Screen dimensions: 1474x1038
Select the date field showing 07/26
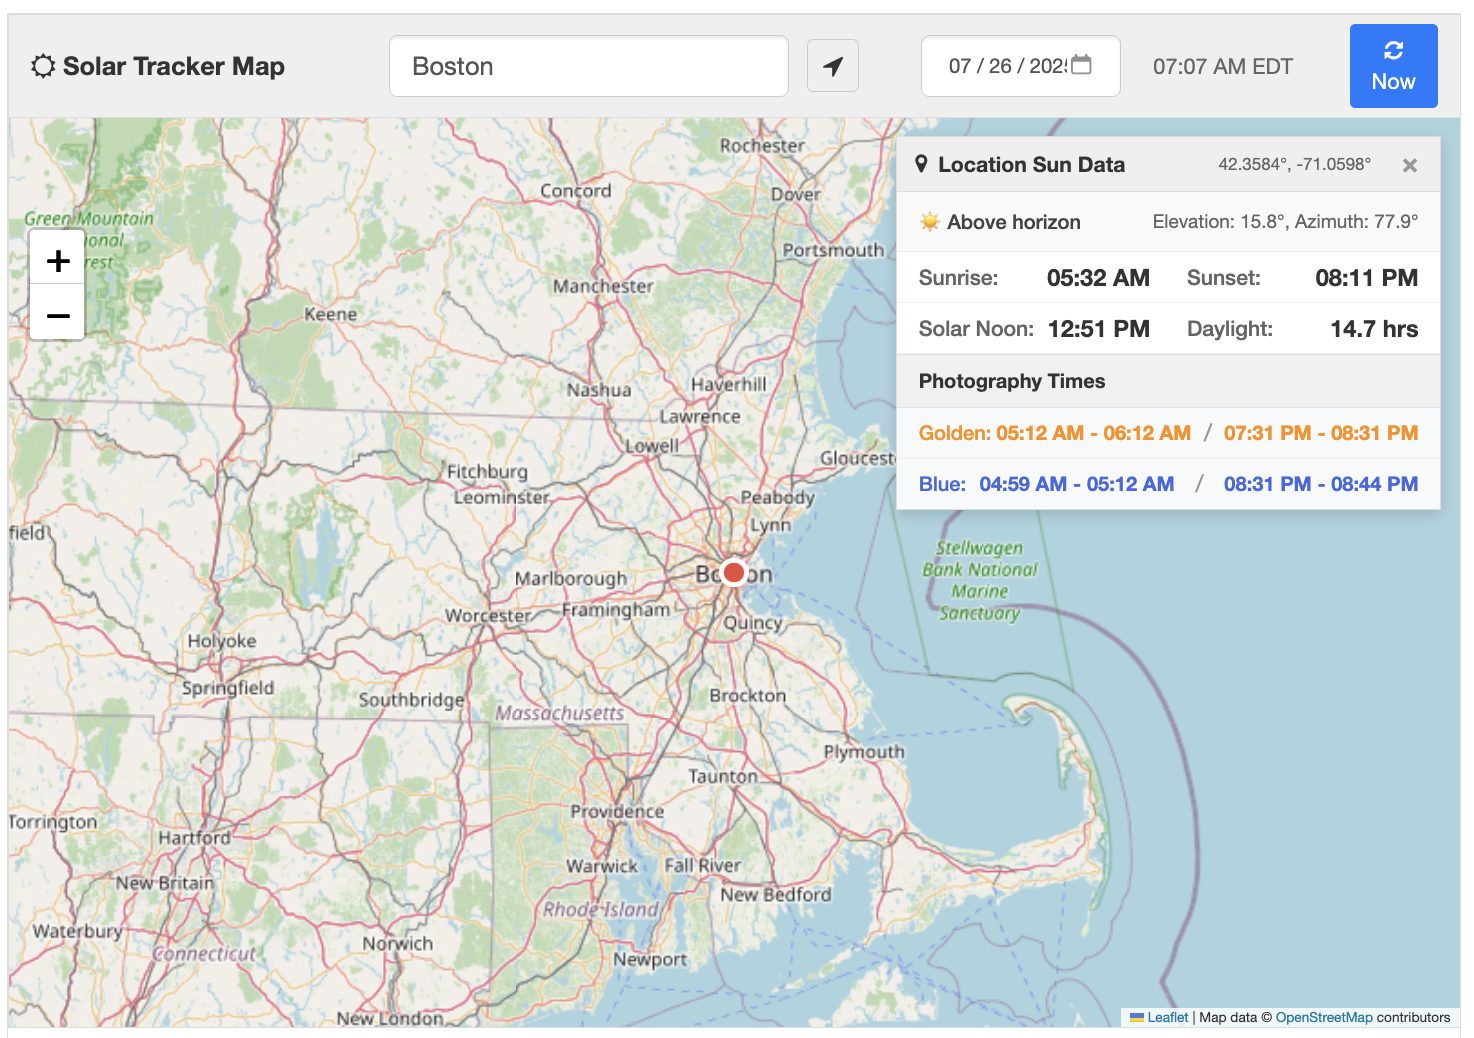coord(1000,66)
